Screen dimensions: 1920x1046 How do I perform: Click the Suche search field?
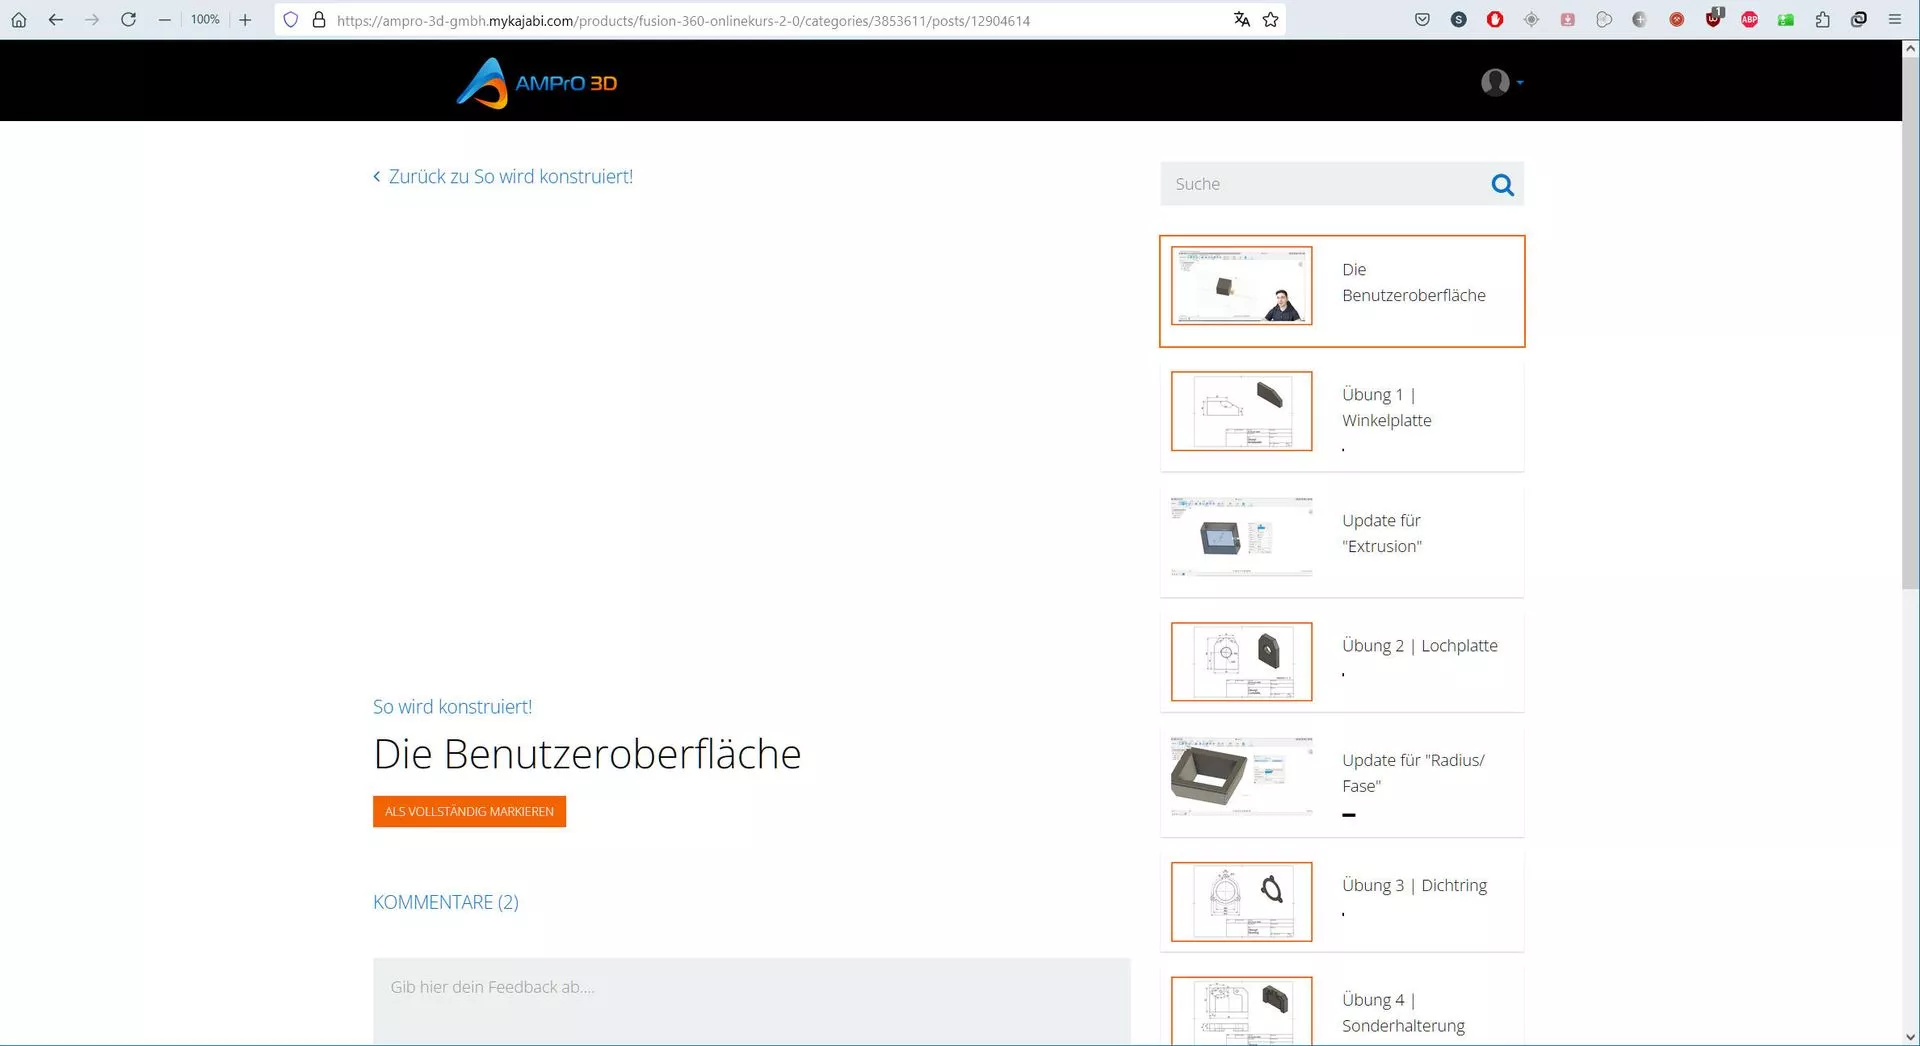1324,184
